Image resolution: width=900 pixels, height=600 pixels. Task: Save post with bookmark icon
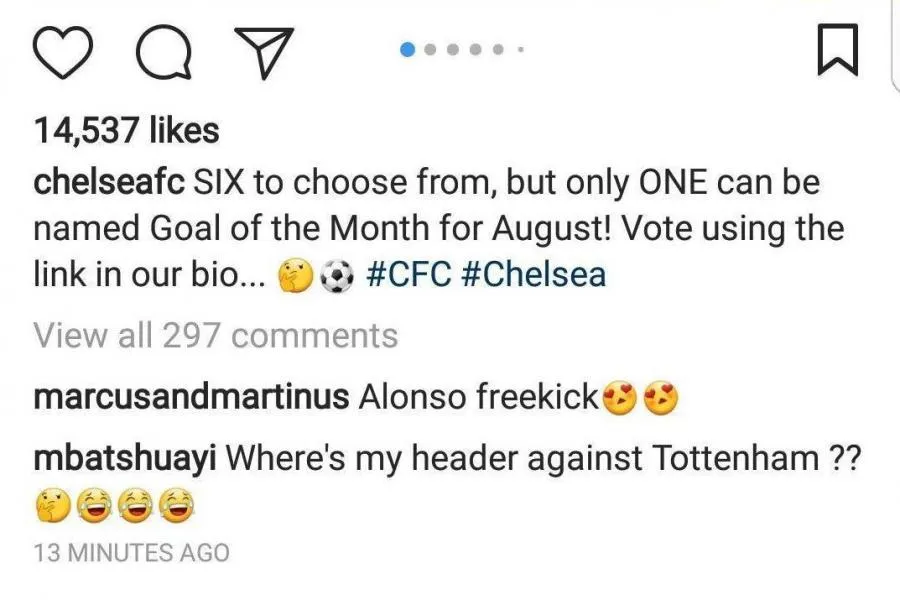pos(837,49)
